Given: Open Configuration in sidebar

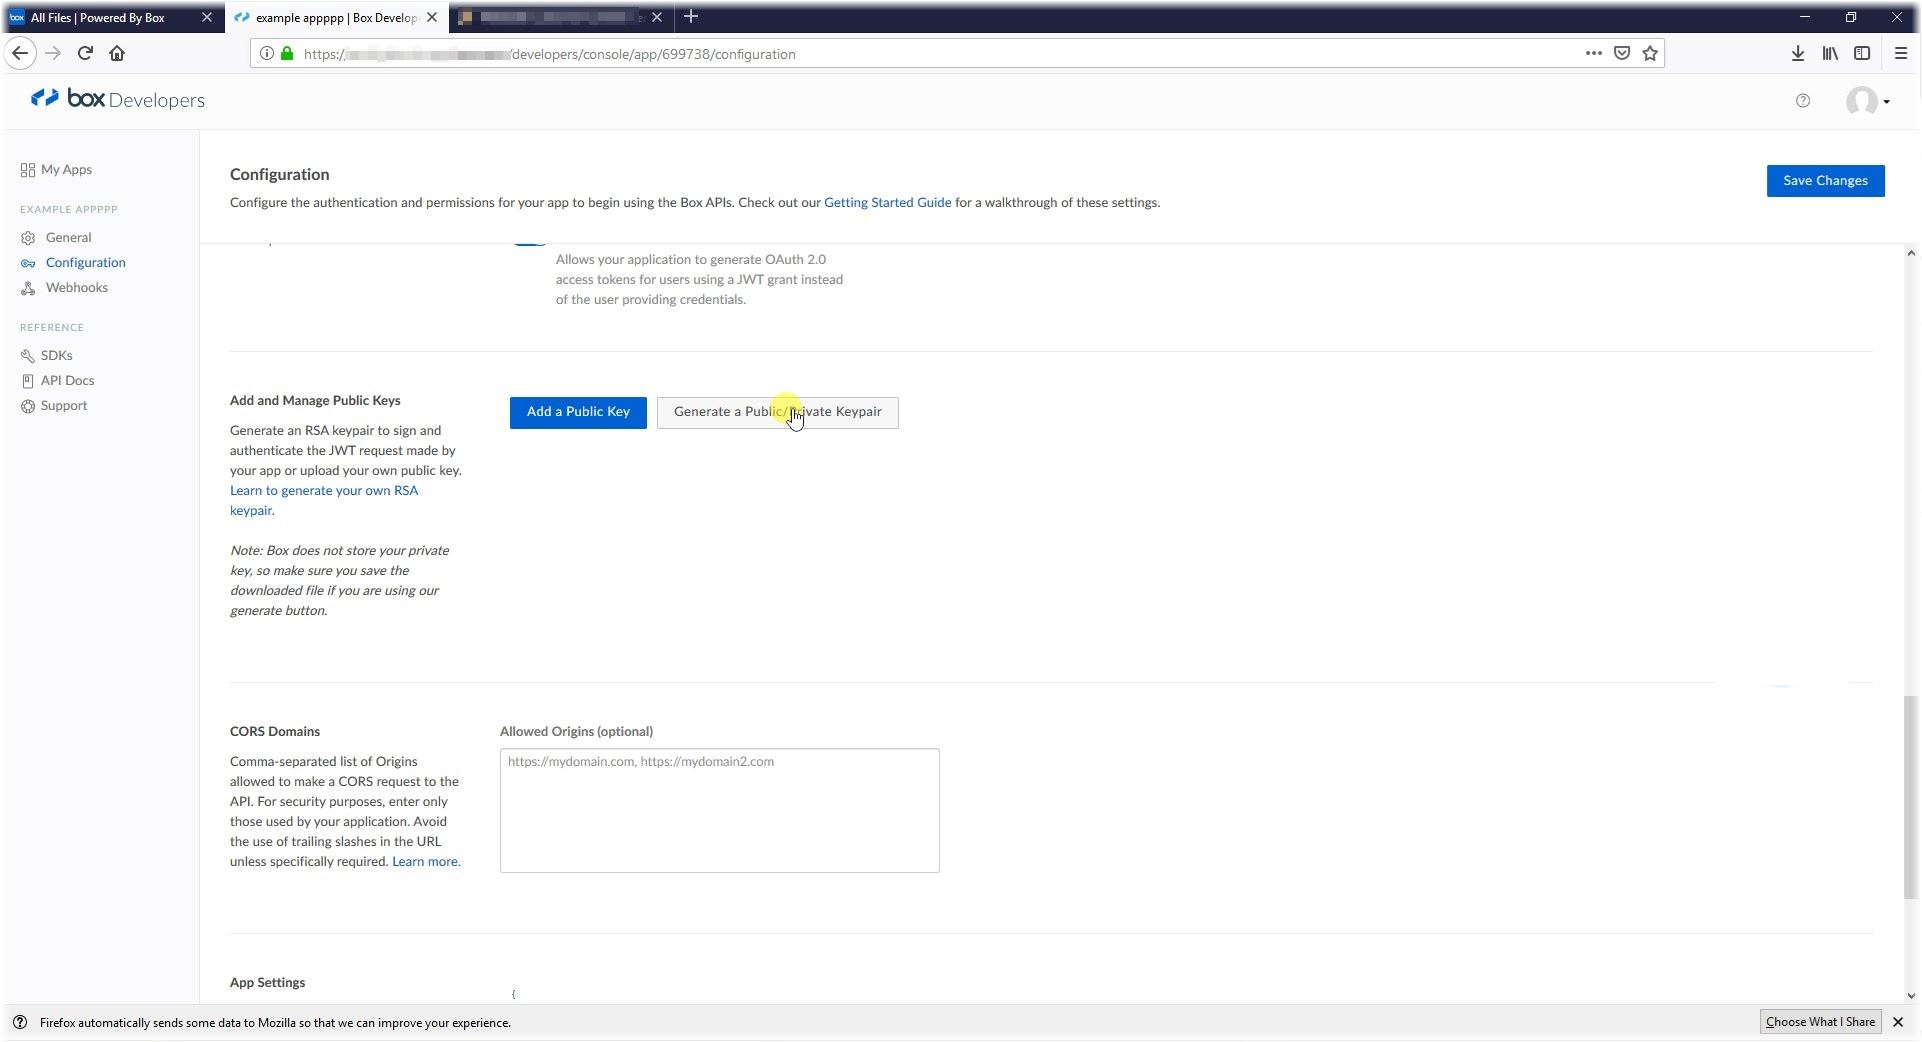Looking at the screenshot, I should coord(73,263).
